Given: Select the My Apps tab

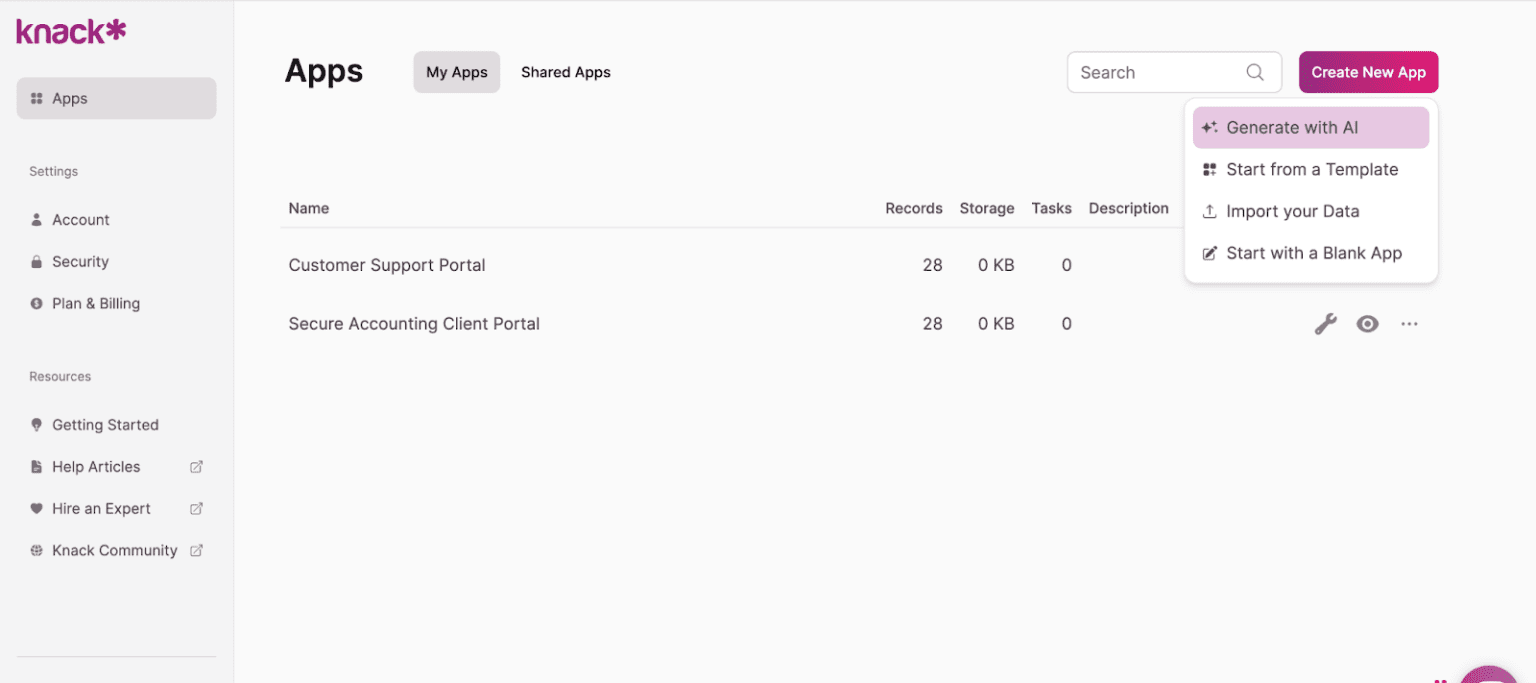Looking at the screenshot, I should (456, 72).
